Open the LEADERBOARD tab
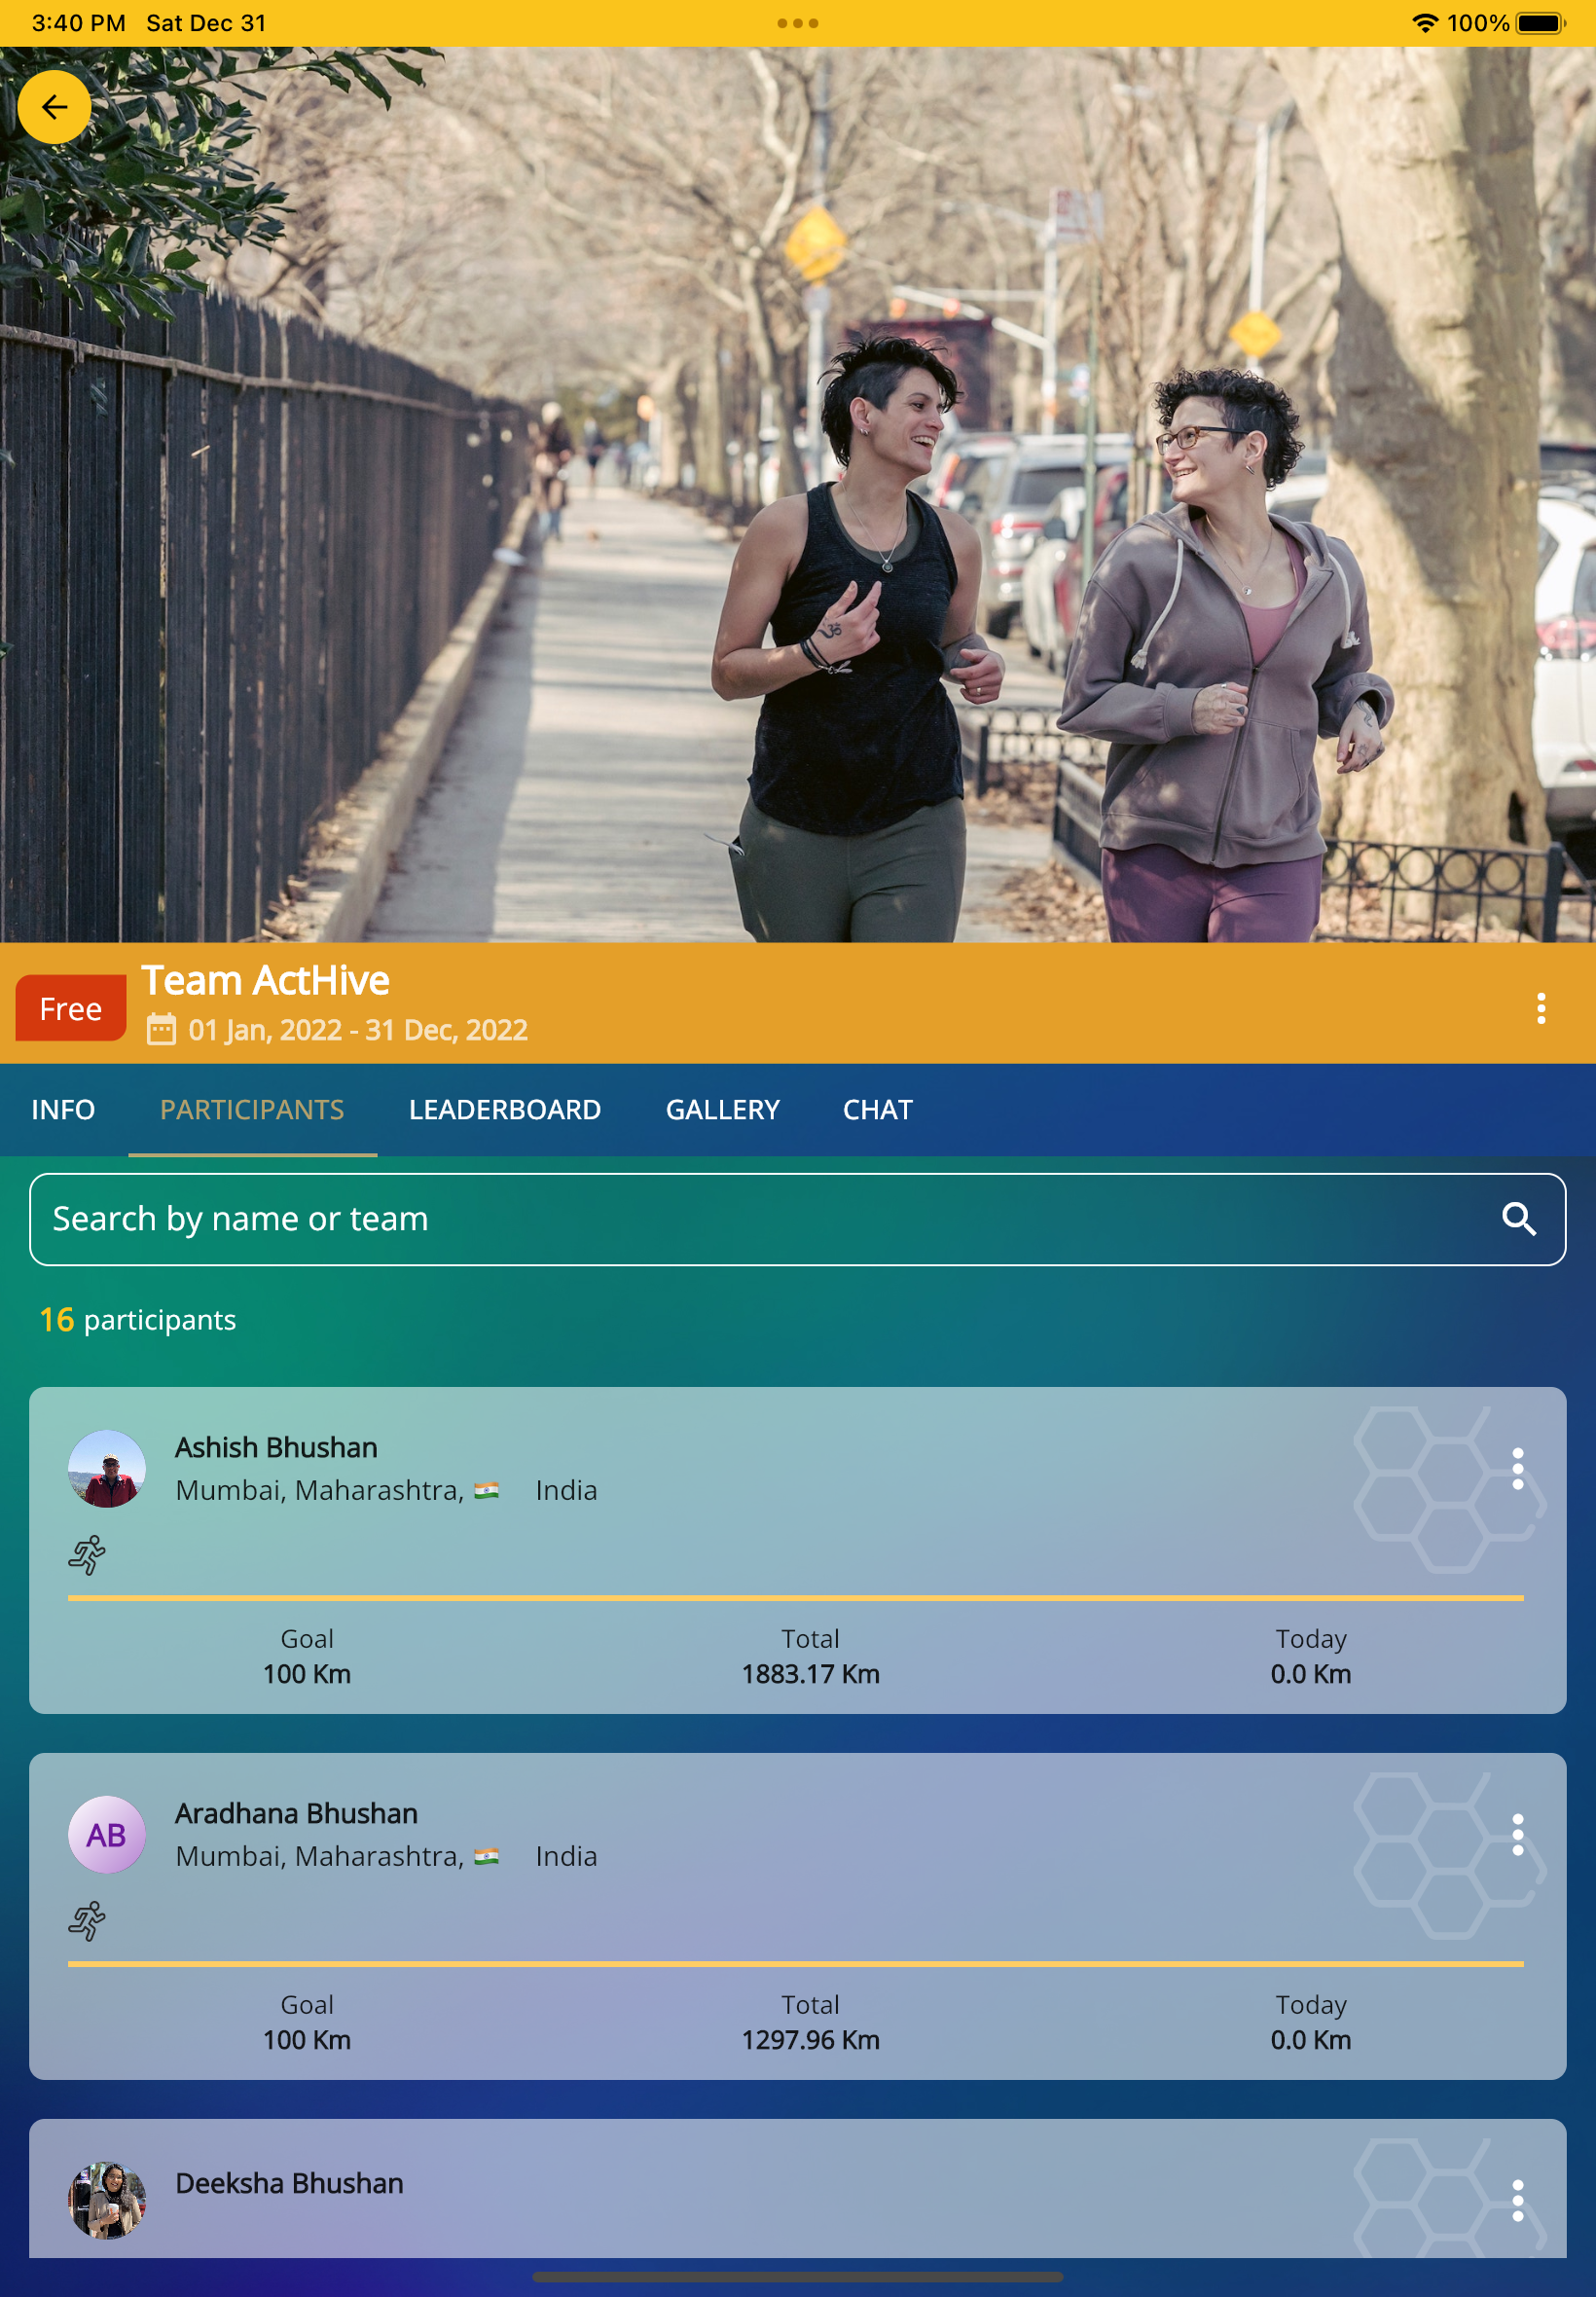The height and width of the screenshot is (2297, 1596). 505,1109
